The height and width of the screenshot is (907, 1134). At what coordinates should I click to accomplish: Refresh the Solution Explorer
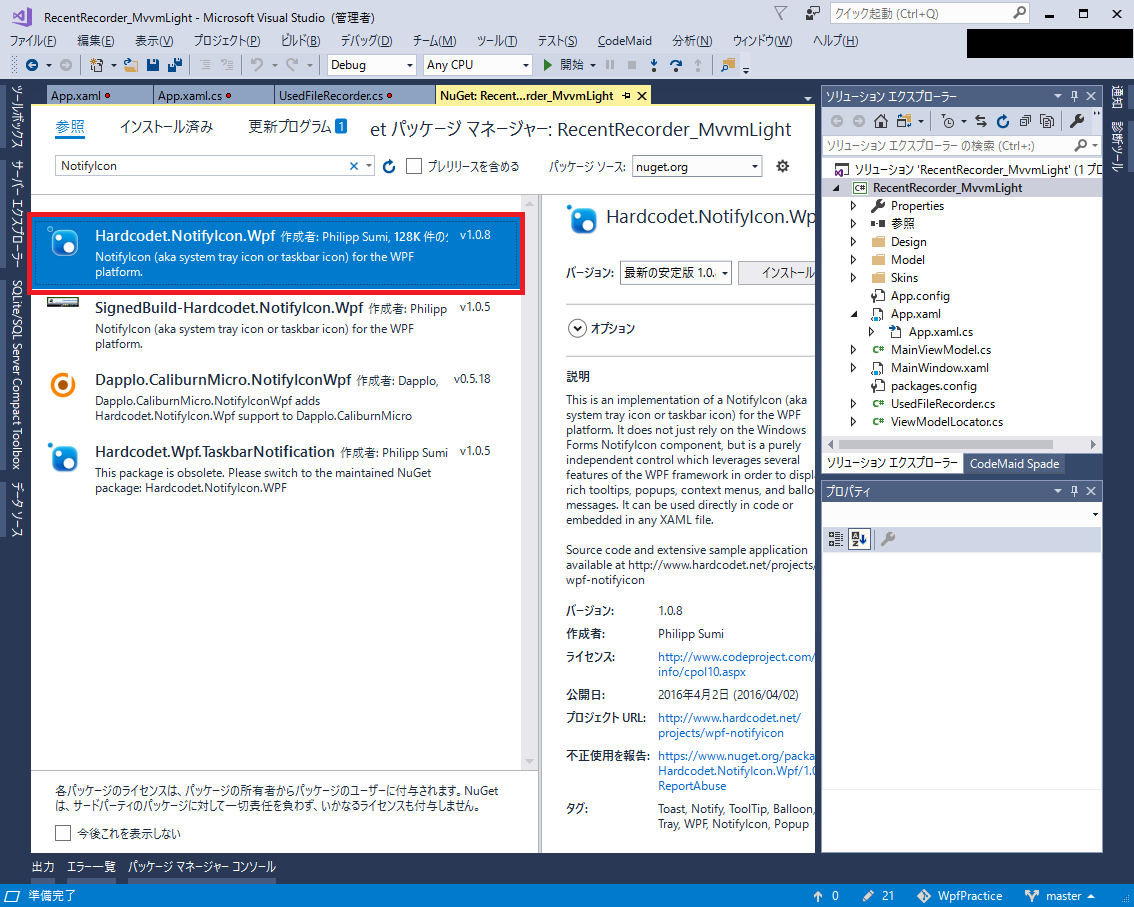1002,121
